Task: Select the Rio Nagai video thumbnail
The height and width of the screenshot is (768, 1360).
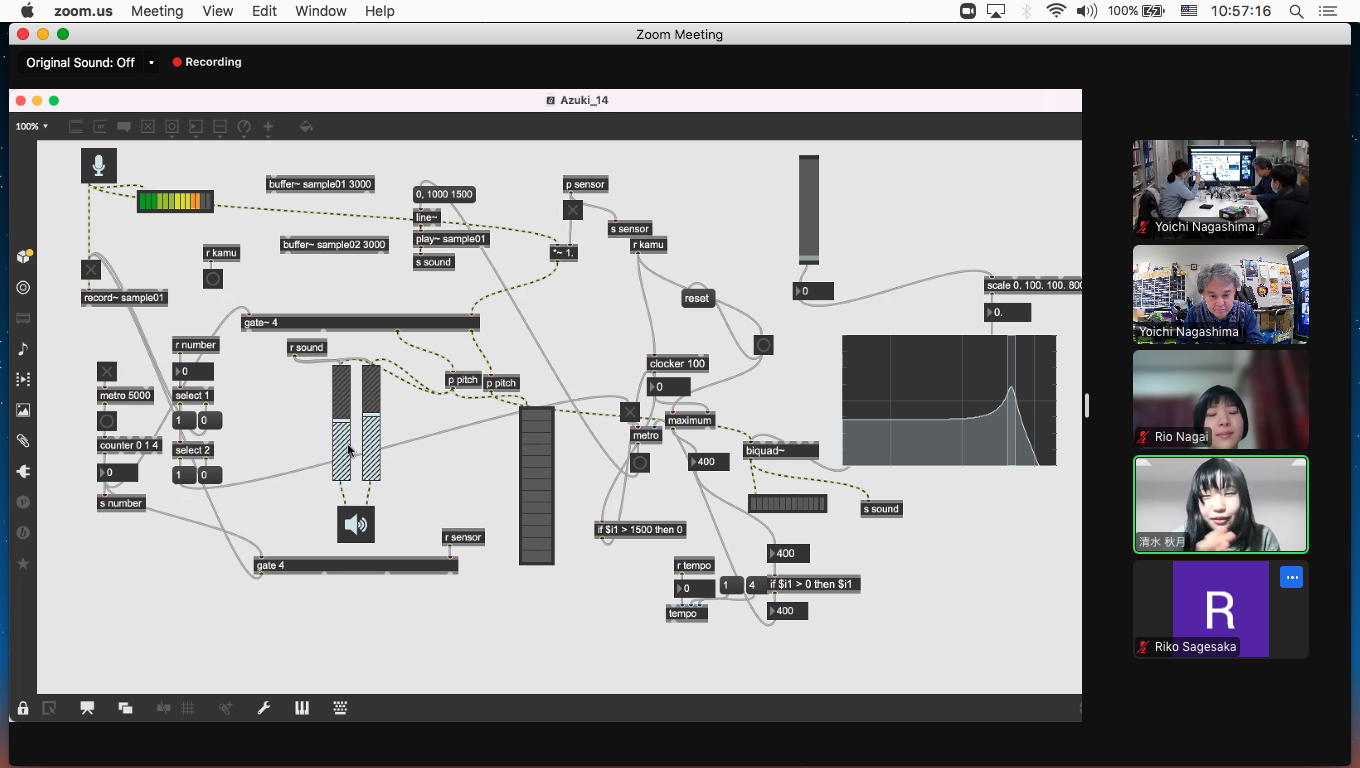Action: 1220,399
